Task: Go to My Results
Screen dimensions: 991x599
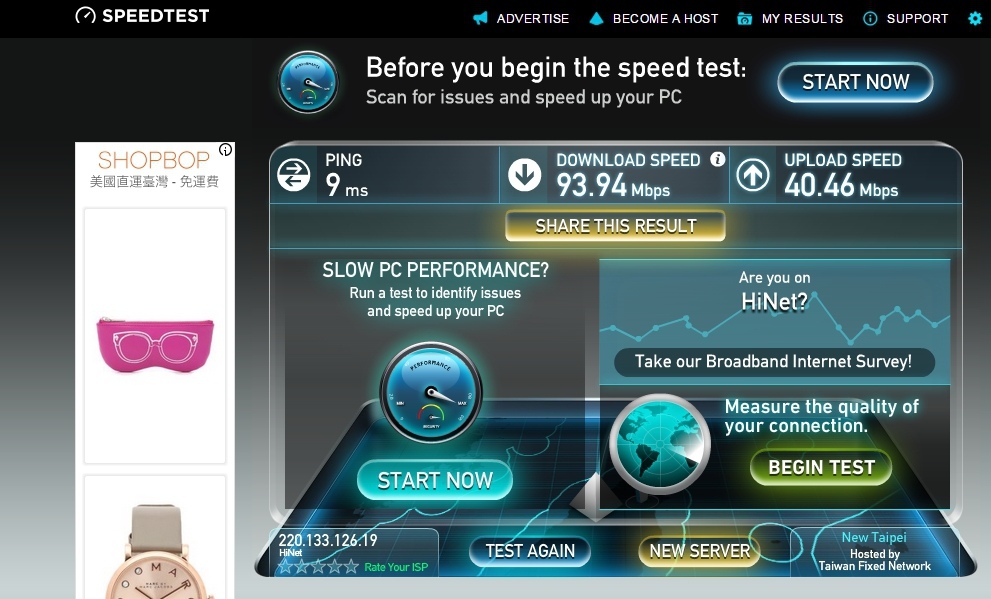Action: [x=790, y=18]
